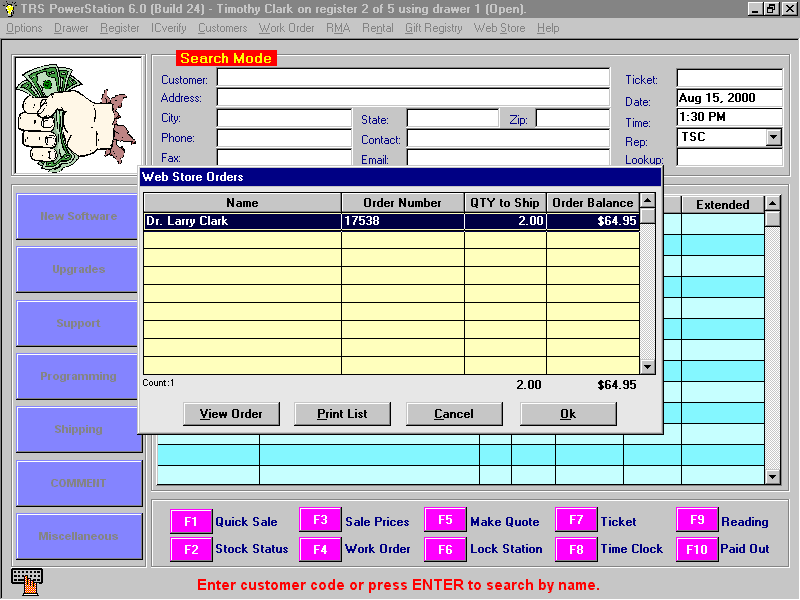Open the Help menu

[x=547, y=28]
